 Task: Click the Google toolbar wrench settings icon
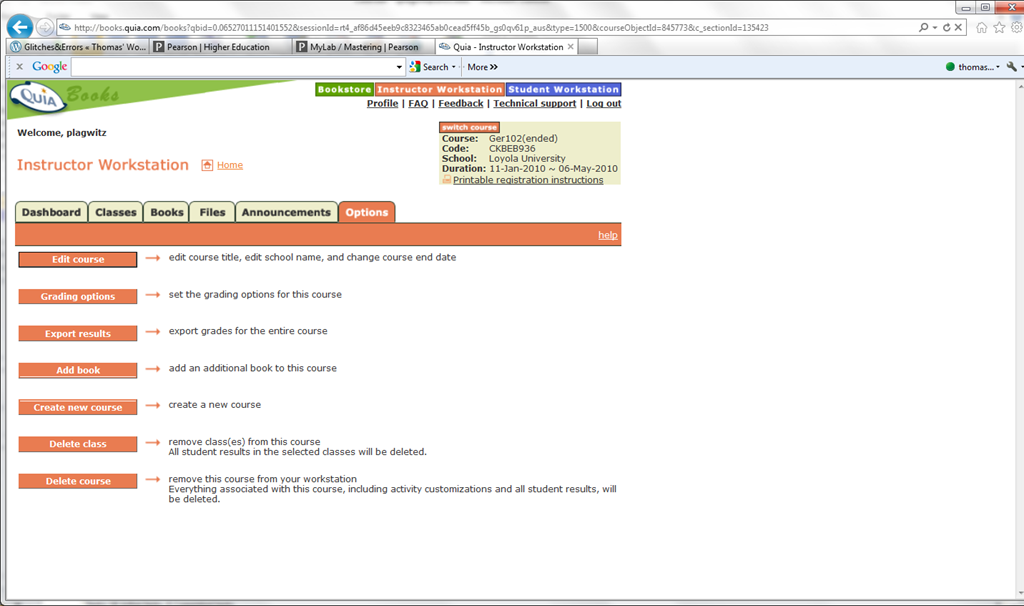coord(1011,67)
